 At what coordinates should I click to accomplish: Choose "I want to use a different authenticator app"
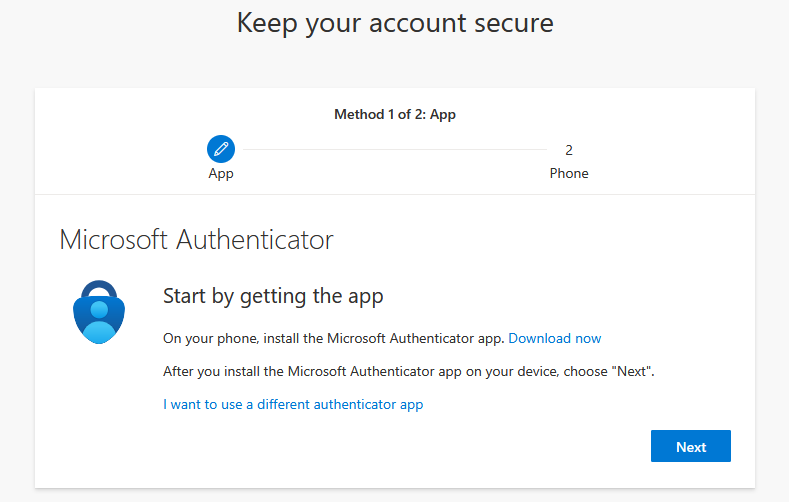click(293, 405)
